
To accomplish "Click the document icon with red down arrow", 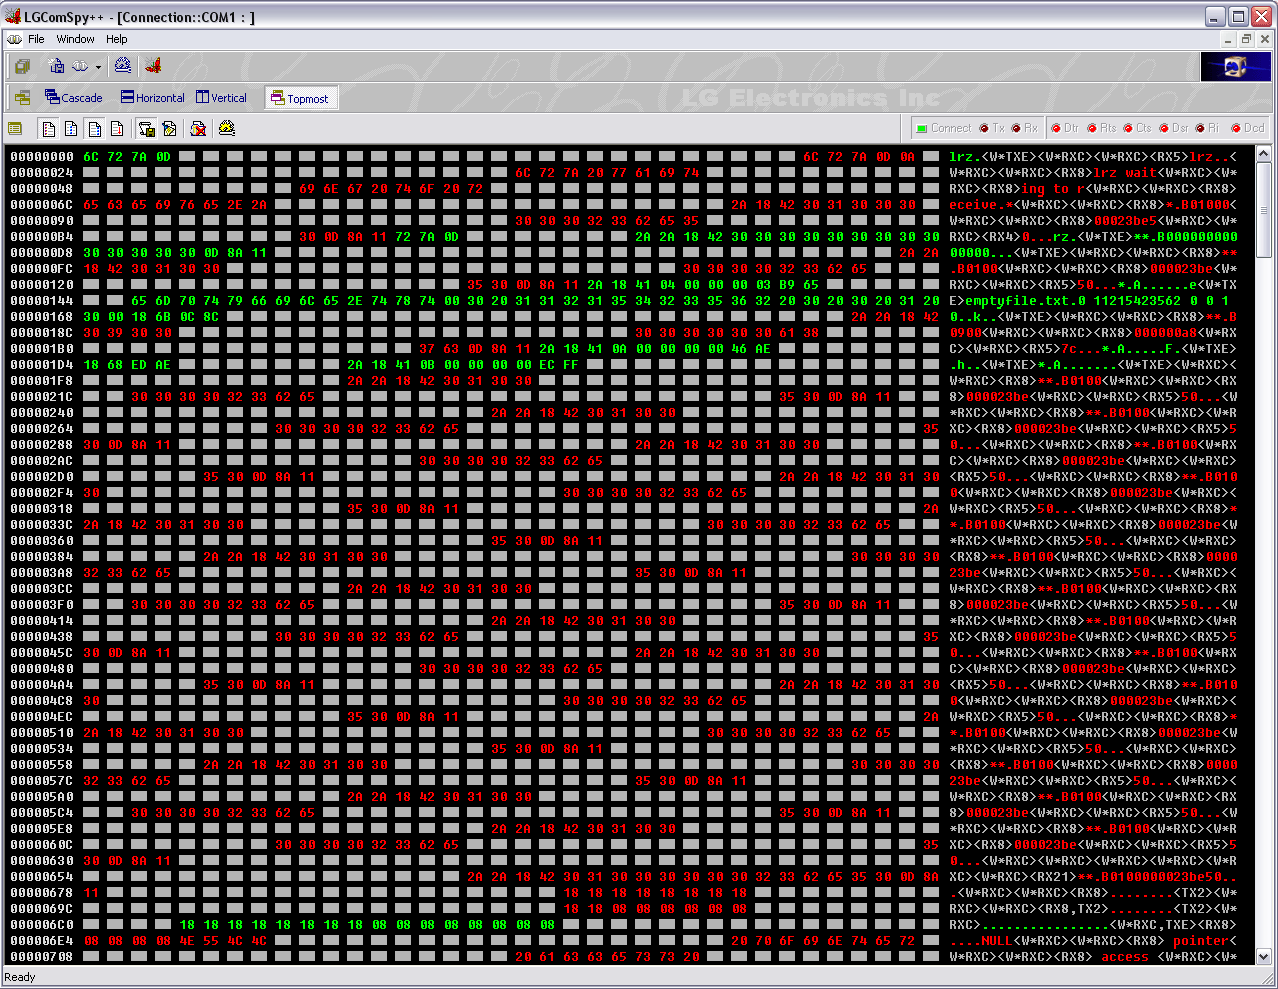I will (x=117, y=128).
